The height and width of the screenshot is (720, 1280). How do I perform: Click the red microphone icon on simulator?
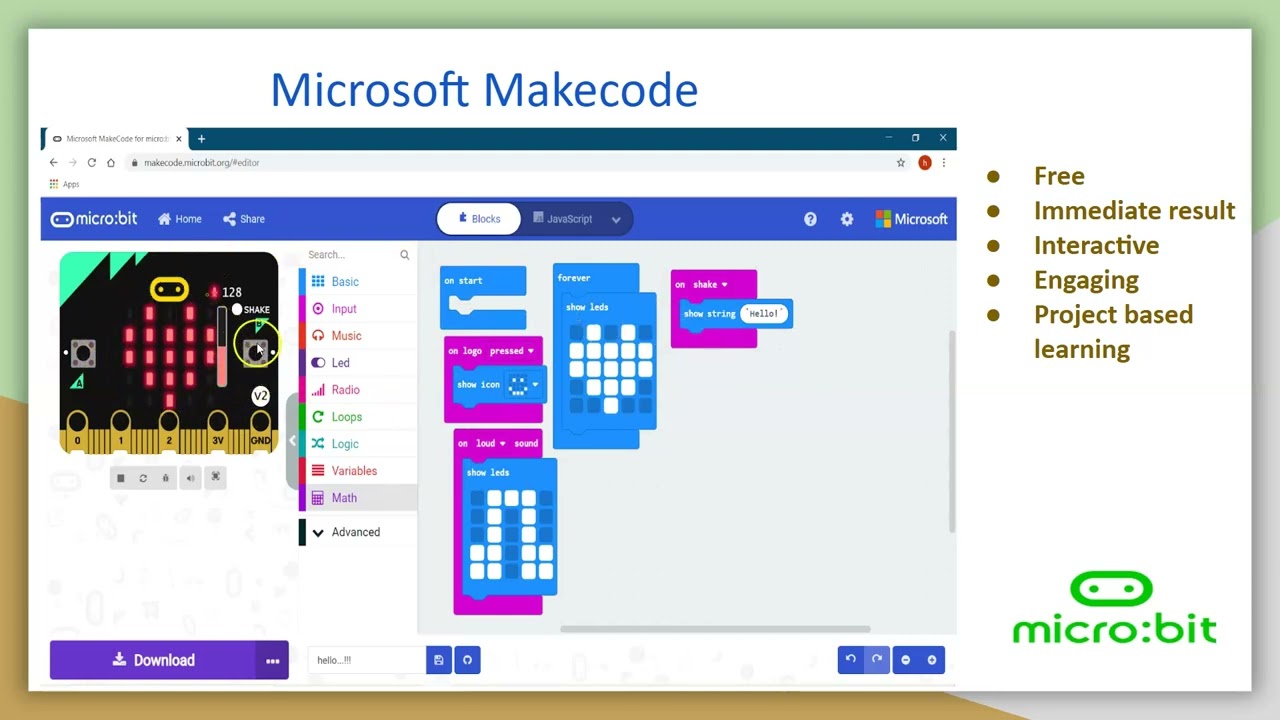point(213,292)
